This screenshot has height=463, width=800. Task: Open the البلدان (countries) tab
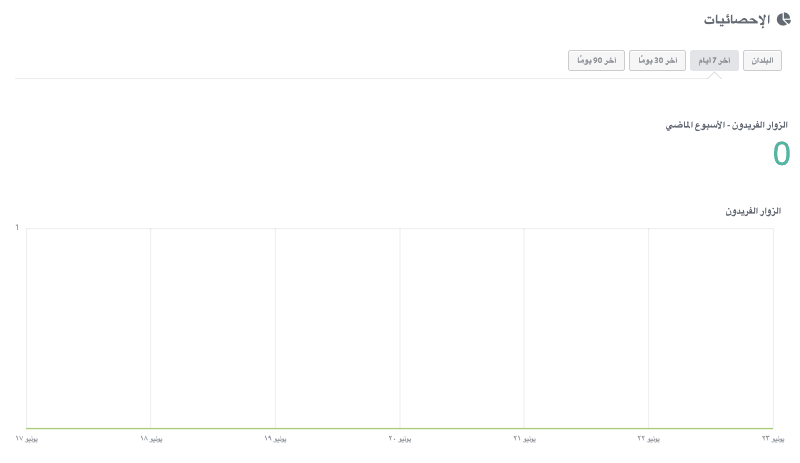762,60
